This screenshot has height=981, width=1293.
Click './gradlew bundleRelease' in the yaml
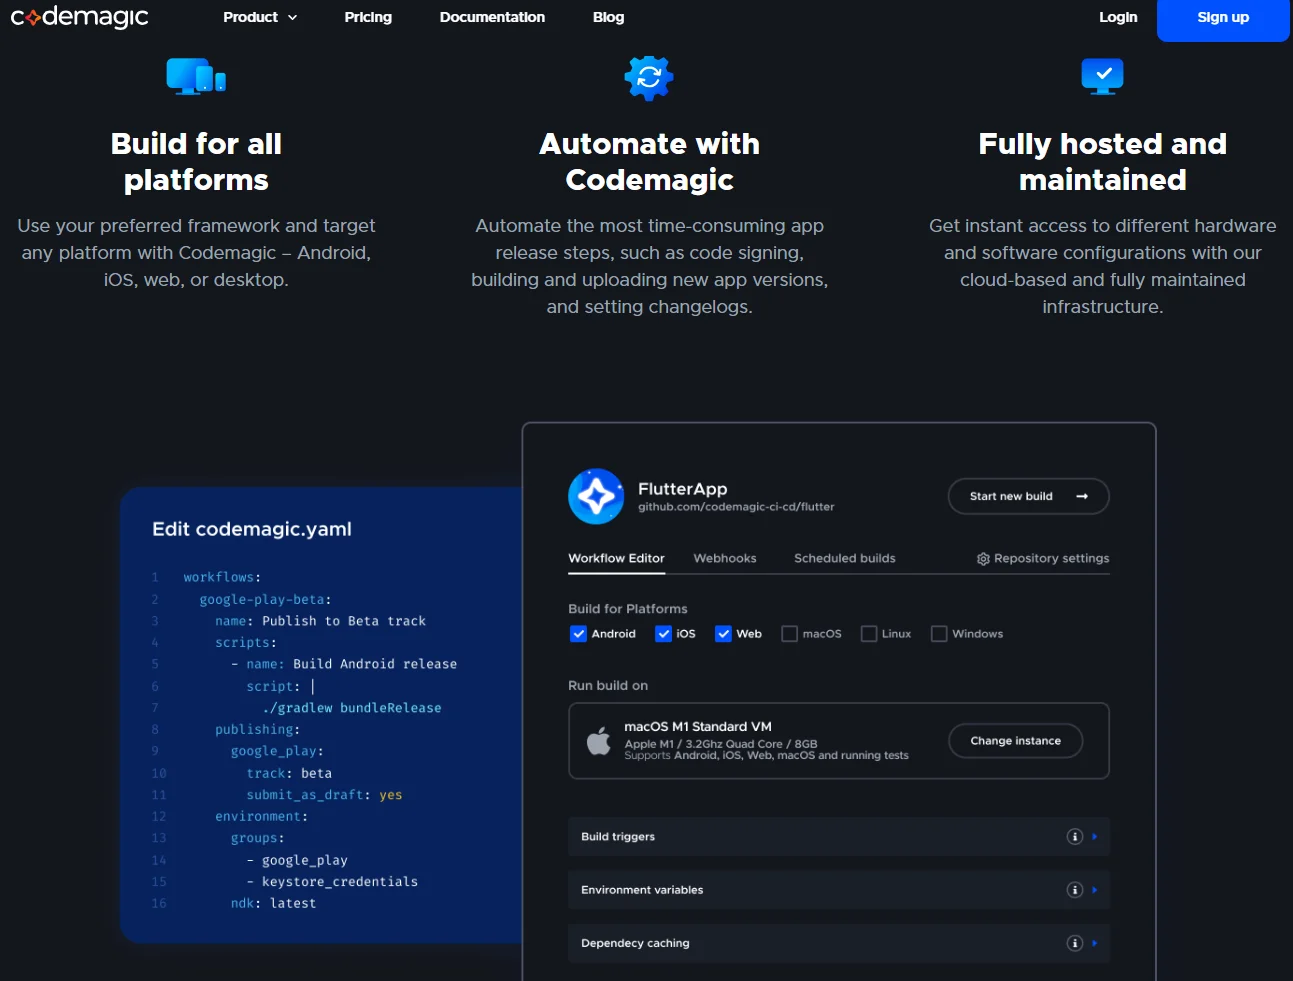tap(352, 708)
